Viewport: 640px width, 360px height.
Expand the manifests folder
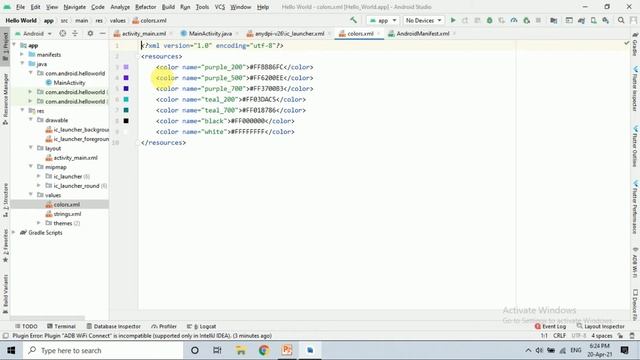tap(22, 54)
